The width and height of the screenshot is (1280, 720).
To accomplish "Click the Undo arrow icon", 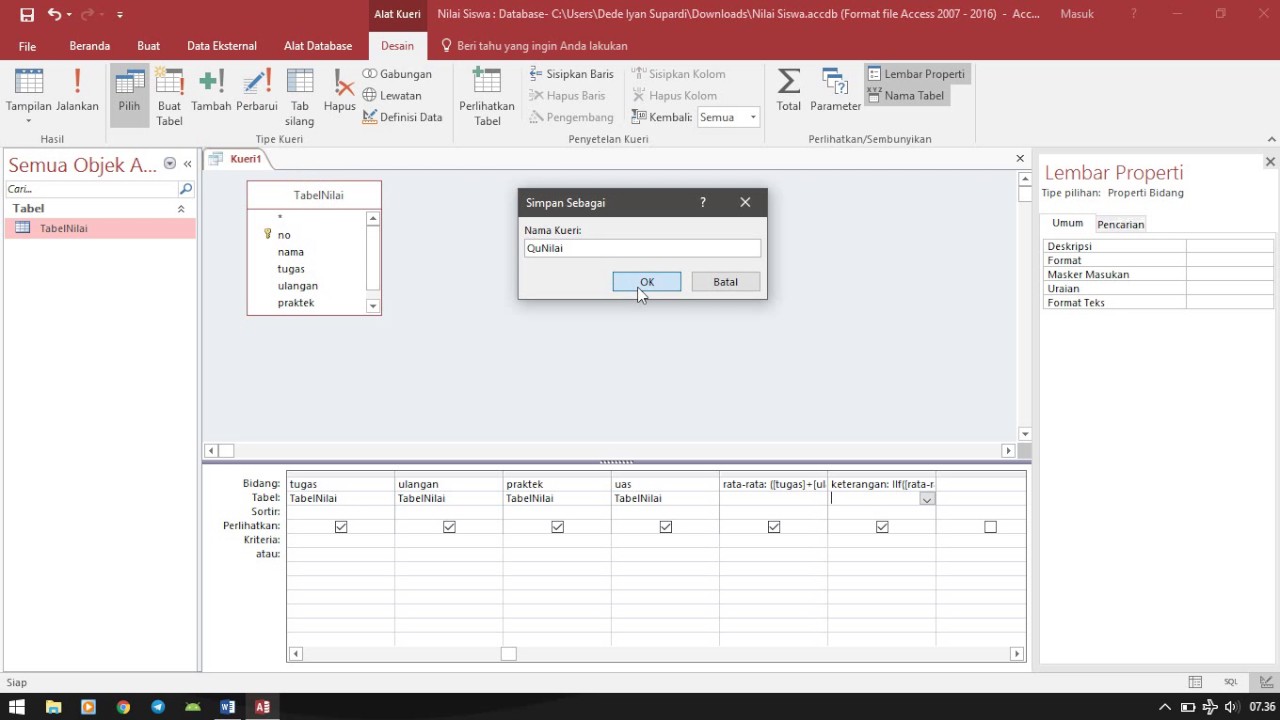I will 54,15.
